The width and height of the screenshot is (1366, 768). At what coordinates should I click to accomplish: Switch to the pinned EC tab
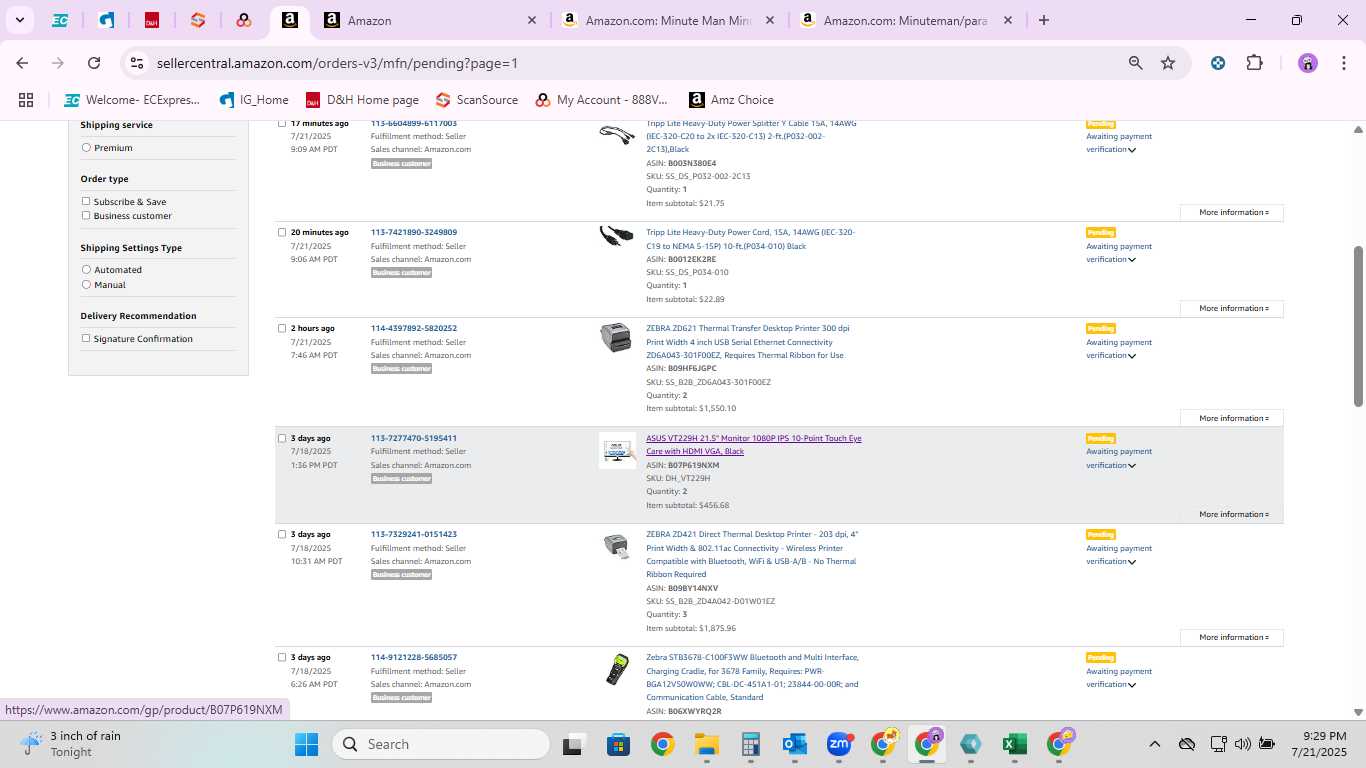60,20
